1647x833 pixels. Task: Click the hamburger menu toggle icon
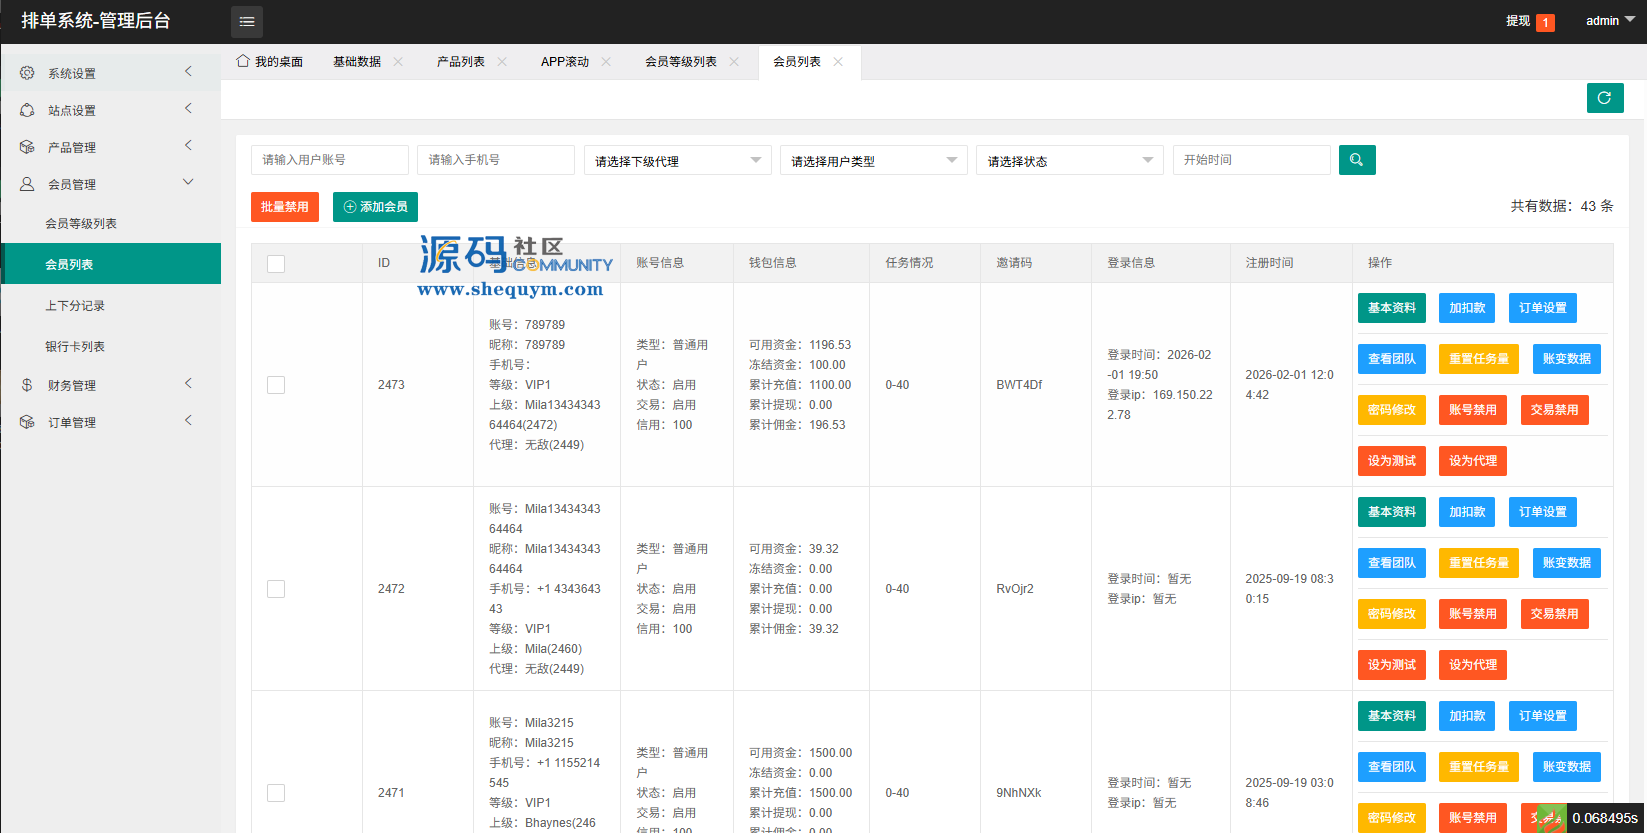[x=247, y=21]
